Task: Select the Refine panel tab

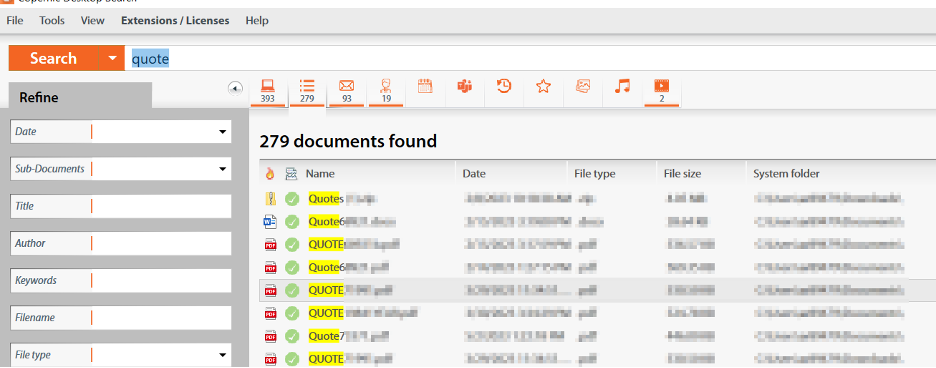Action: click(x=81, y=97)
